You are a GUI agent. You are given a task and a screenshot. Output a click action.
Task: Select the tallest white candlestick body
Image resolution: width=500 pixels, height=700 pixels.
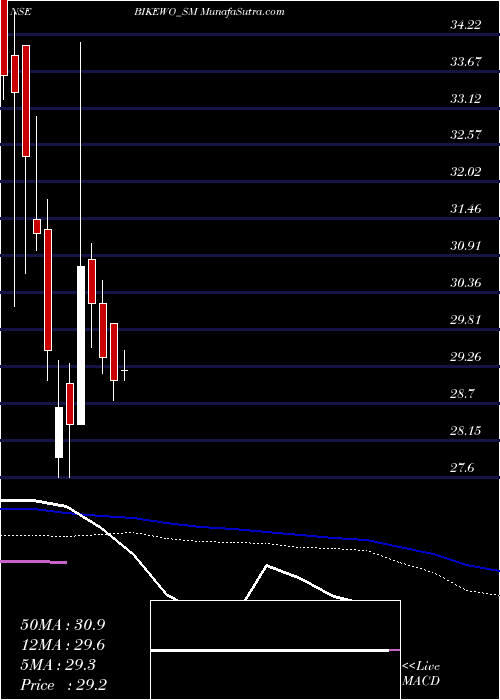[x=81, y=345]
